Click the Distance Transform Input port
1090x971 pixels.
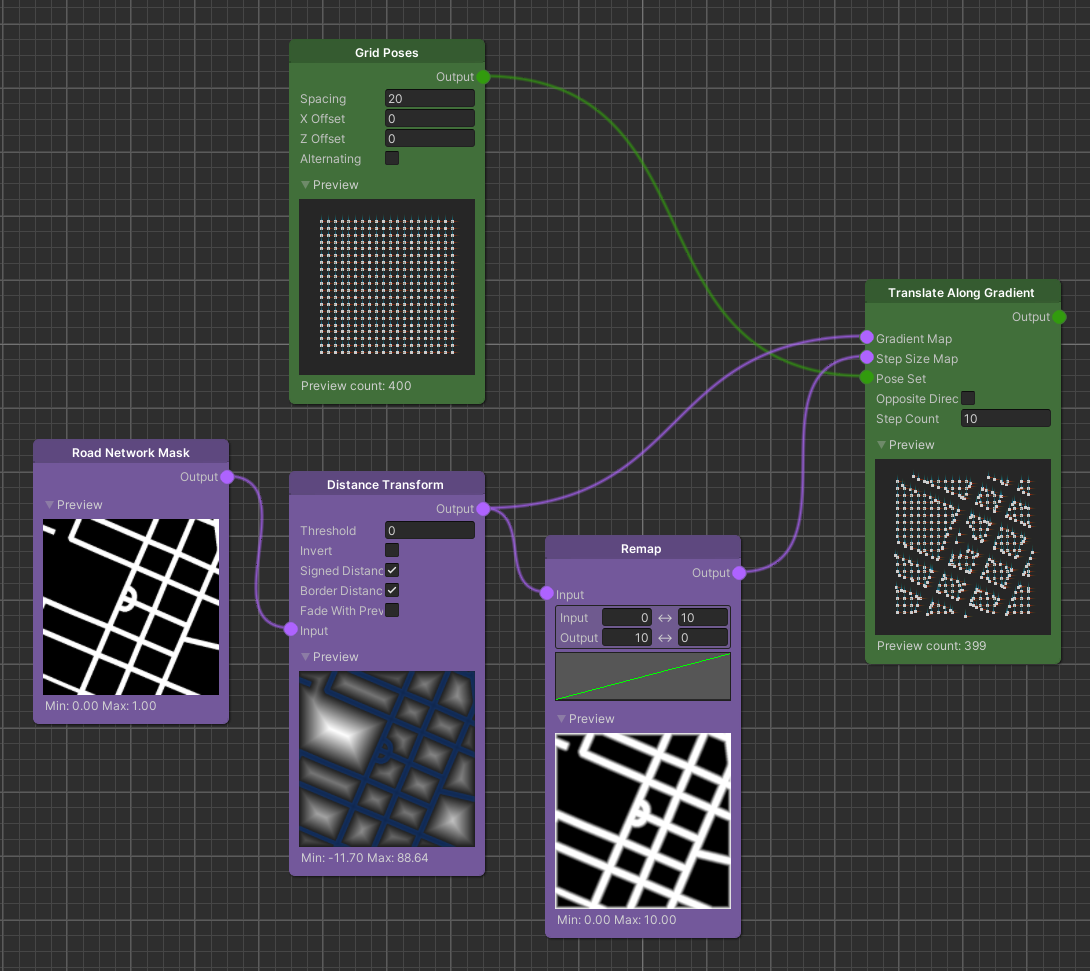click(x=290, y=630)
